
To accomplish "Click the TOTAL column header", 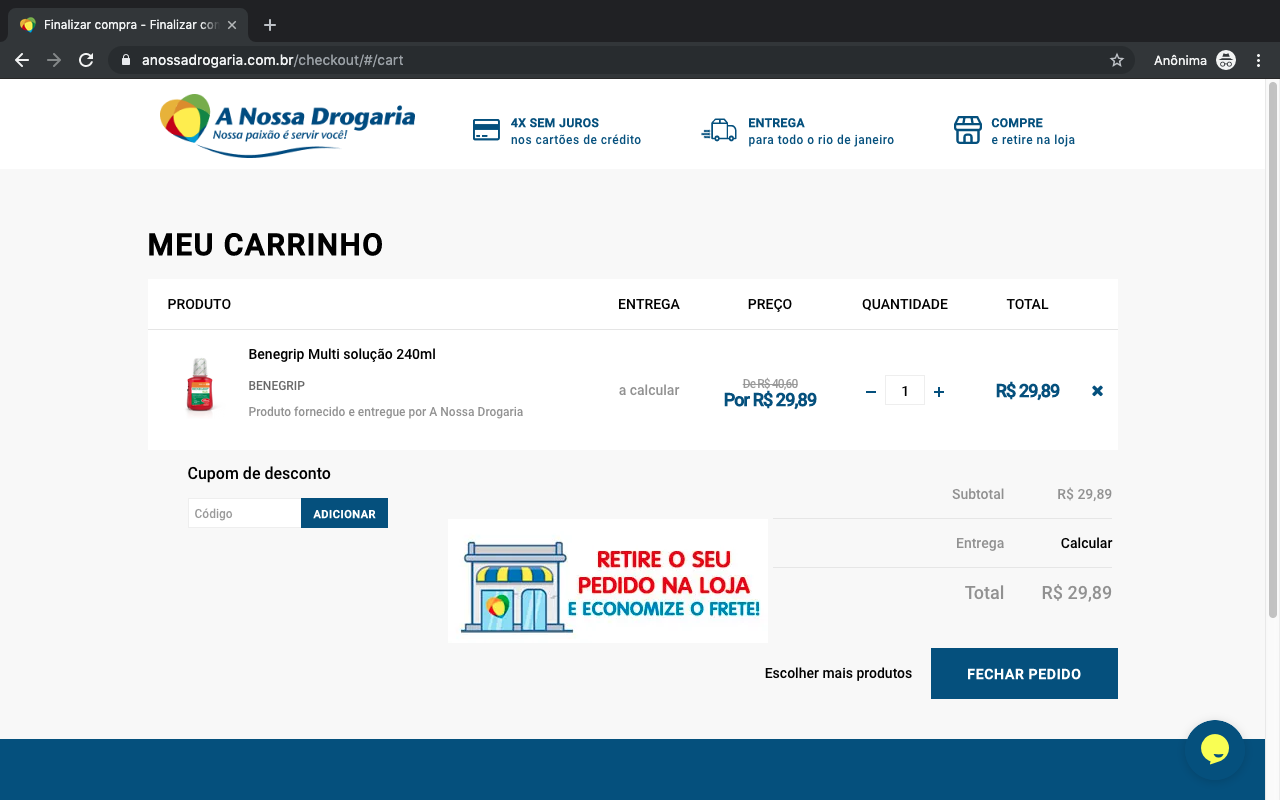I will 1027,304.
